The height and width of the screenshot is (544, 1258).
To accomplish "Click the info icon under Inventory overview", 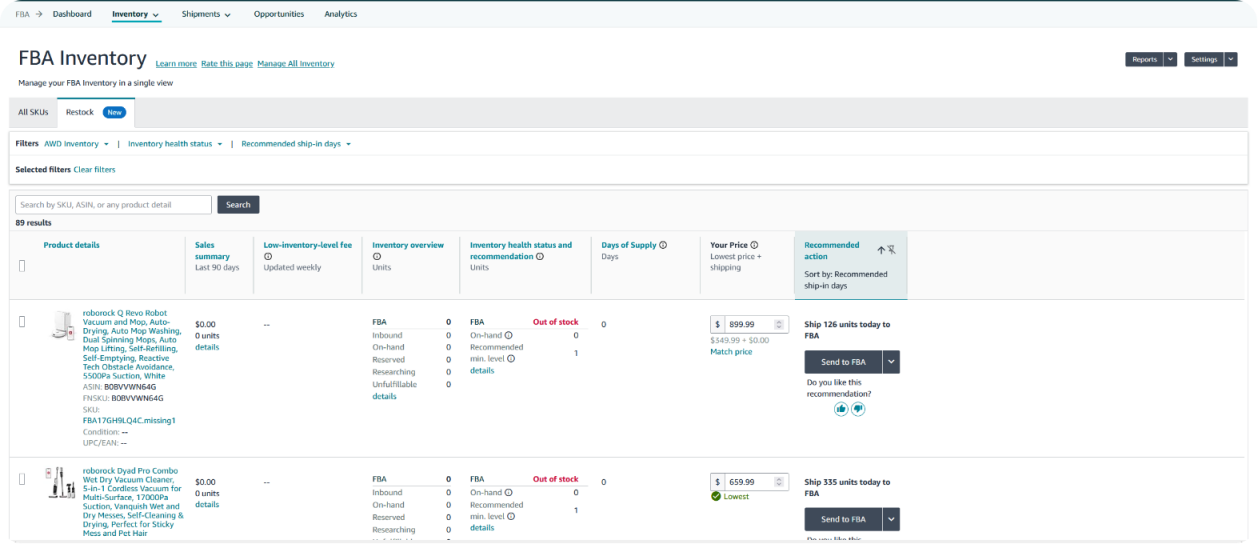I will [x=376, y=256].
